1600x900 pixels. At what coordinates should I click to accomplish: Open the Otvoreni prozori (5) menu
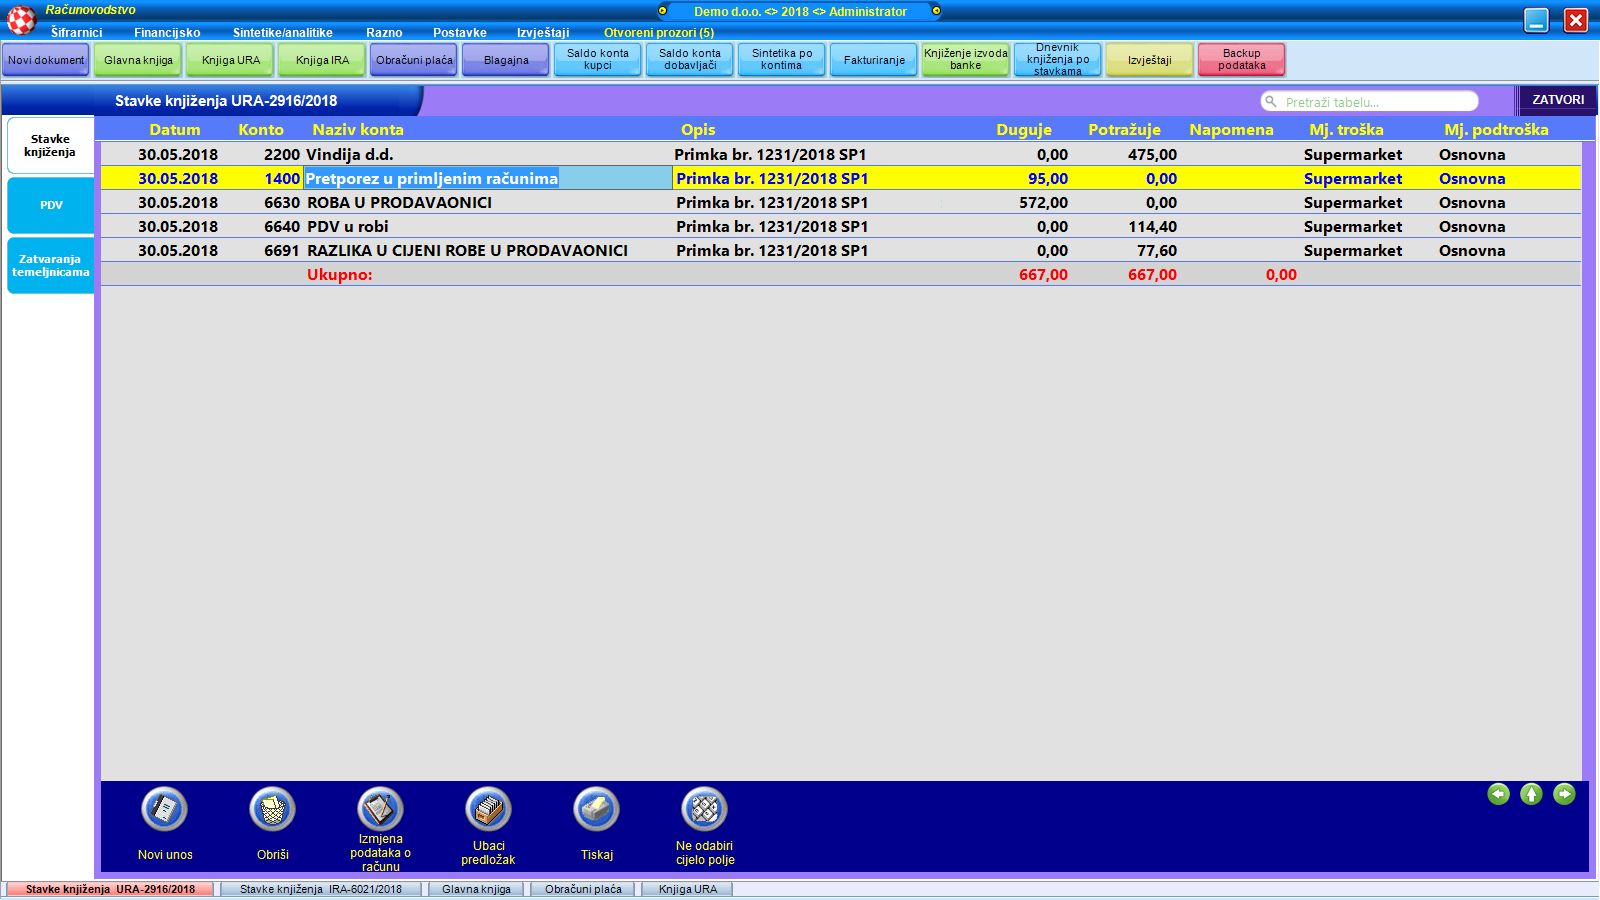pyautogui.click(x=658, y=33)
